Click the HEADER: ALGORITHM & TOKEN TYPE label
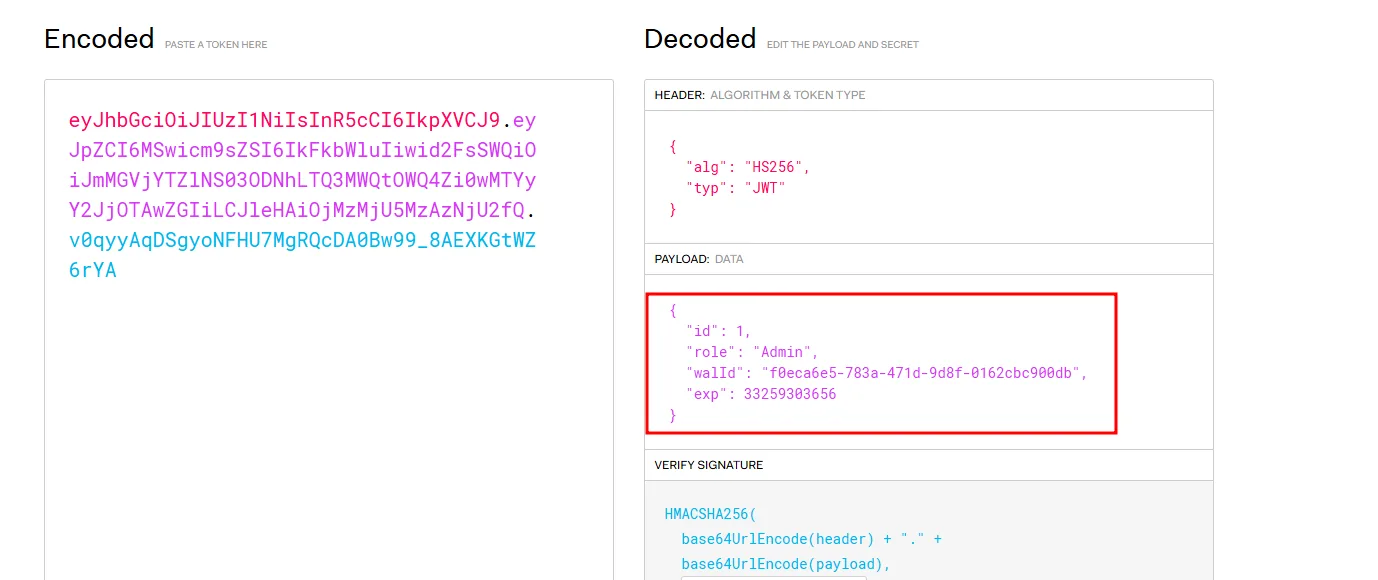1378x580 pixels. 760,95
